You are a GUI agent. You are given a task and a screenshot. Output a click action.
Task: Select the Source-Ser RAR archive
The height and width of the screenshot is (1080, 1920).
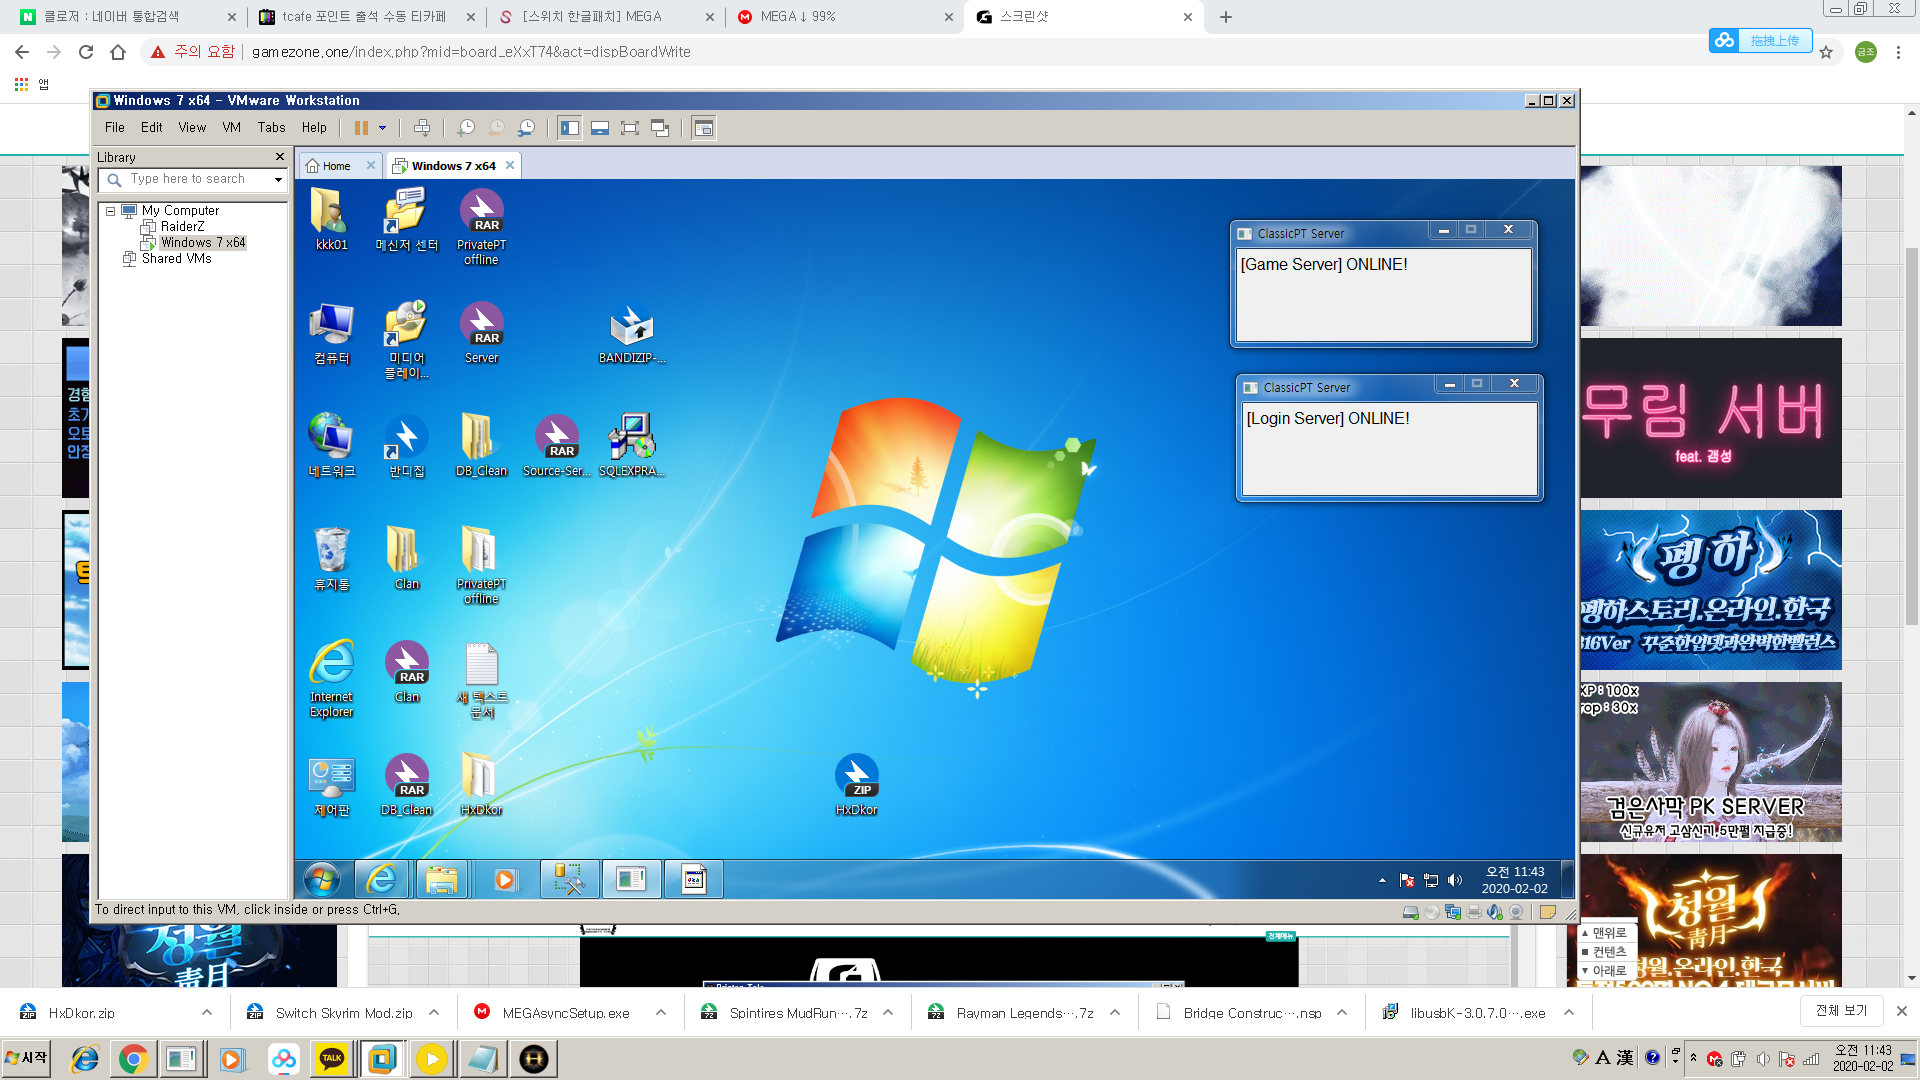click(x=557, y=446)
